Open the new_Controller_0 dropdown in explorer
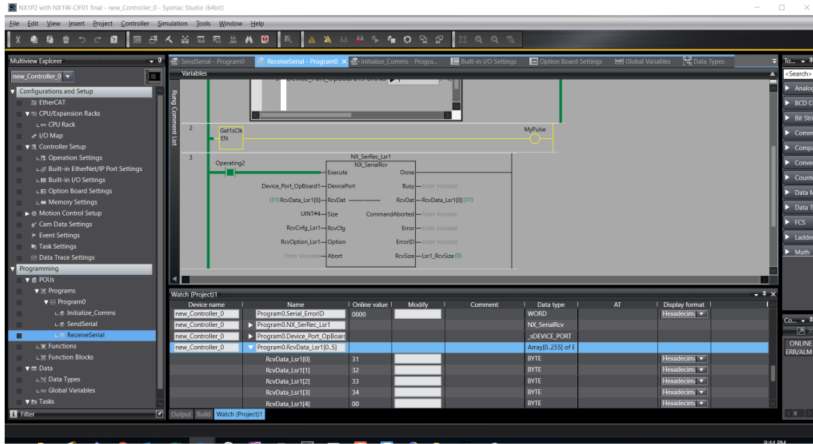This screenshot has height=444, width=813. pyautogui.click(x=68, y=76)
